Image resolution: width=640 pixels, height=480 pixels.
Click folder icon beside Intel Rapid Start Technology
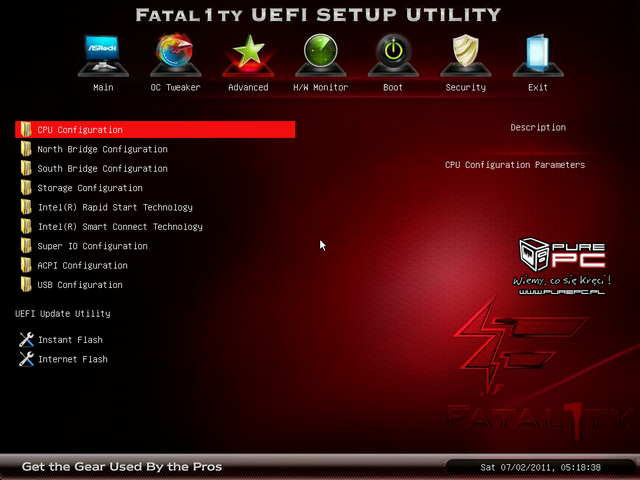pyautogui.click(x=26, y=207)
